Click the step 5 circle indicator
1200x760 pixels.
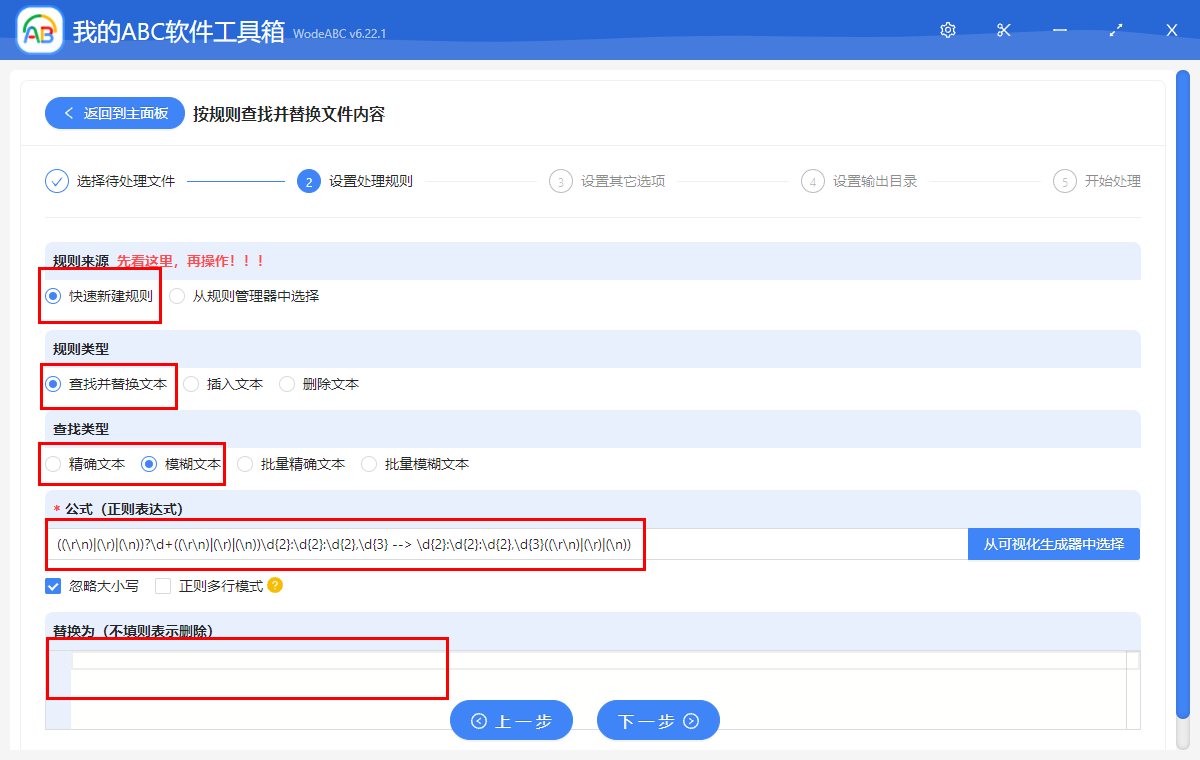coord(1065,181)
